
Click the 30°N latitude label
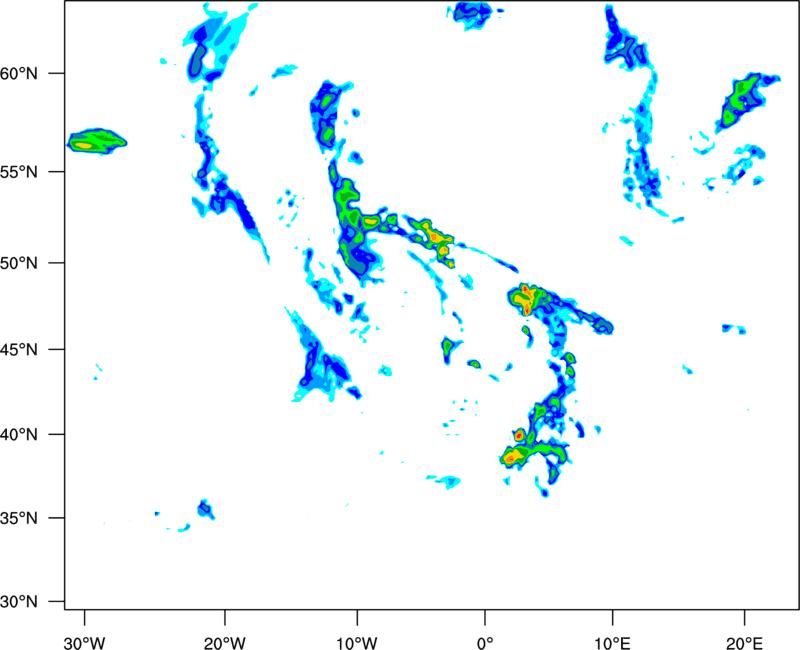coord(19,602)
